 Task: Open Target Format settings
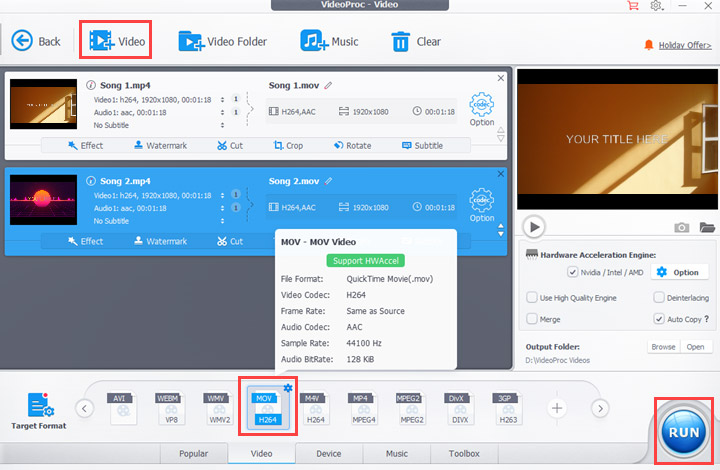coord(39,411)
